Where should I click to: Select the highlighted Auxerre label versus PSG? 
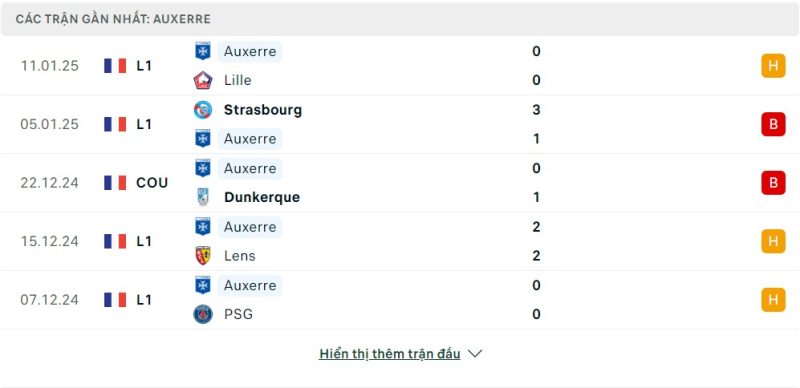(250, 285)
